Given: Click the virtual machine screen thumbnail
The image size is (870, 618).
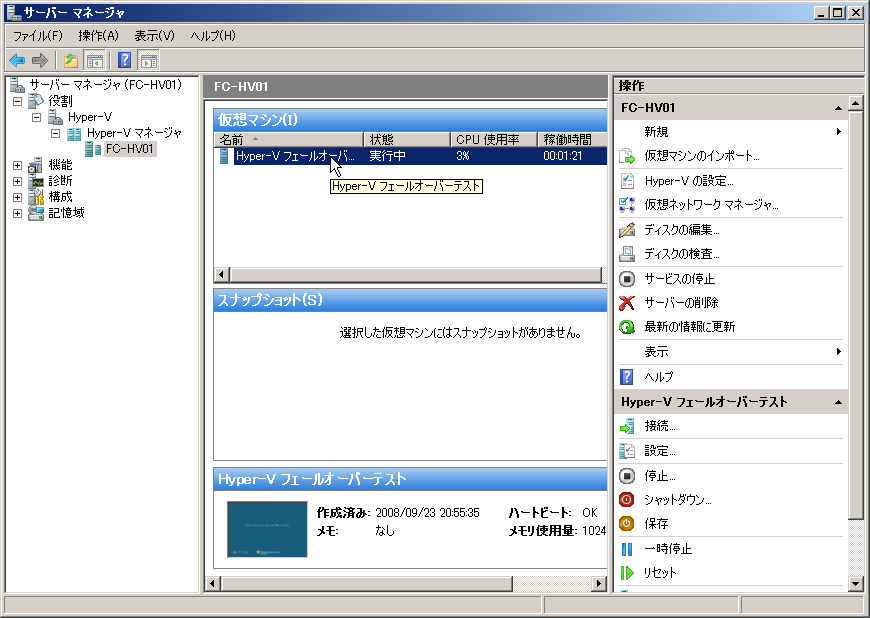Looking at the screenshot, I should point(267,529).
